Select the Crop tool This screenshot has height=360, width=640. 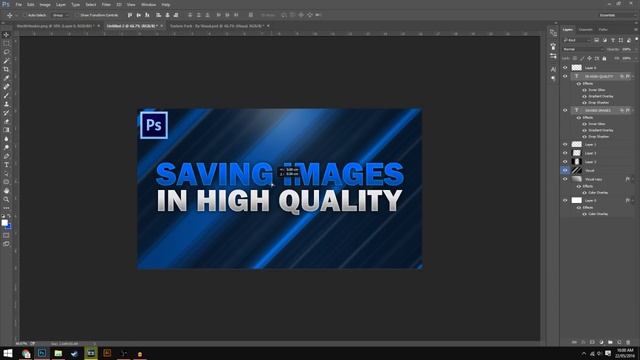click(6, 69)
